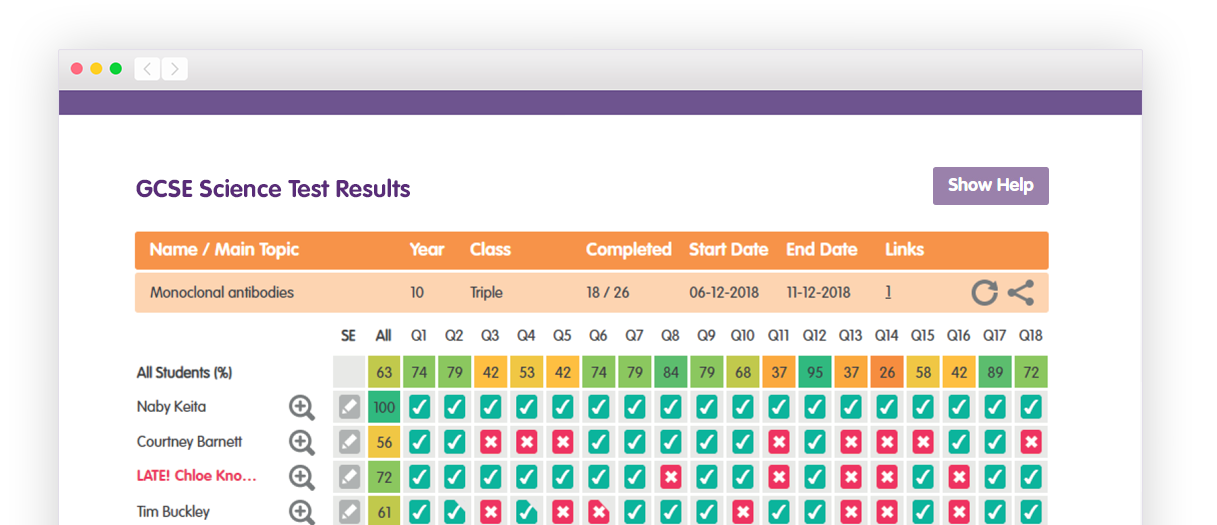Click the Monoclonal antibodies topic name
This screenshot has height=525, width=1217.
pyautogui.click(x=222, y=293)
